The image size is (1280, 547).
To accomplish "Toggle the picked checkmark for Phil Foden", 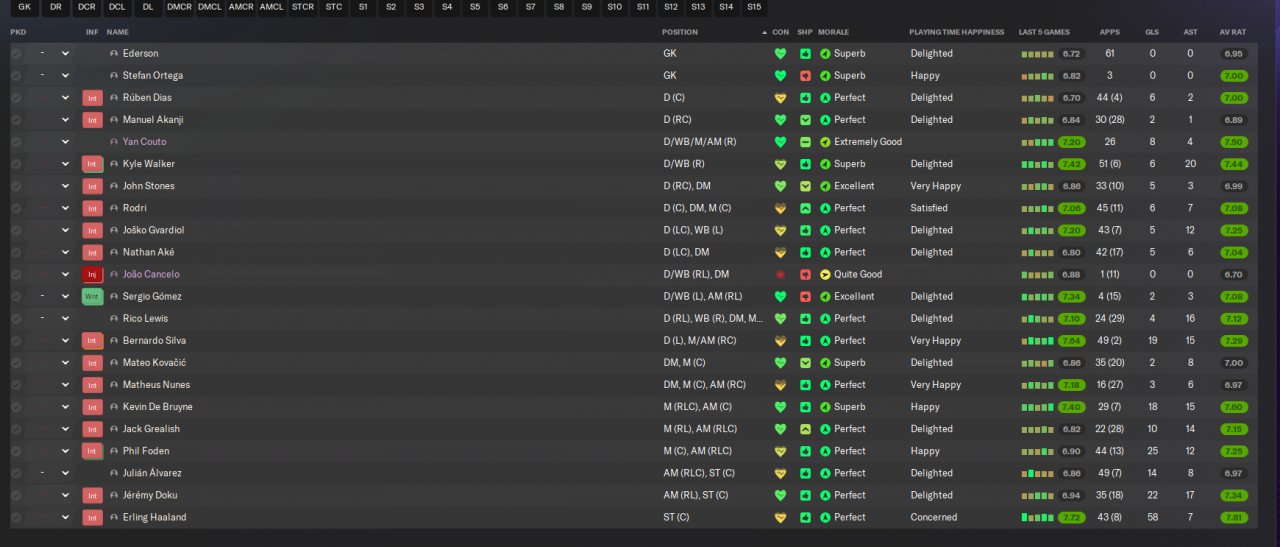I will click(x=16, y=451).
